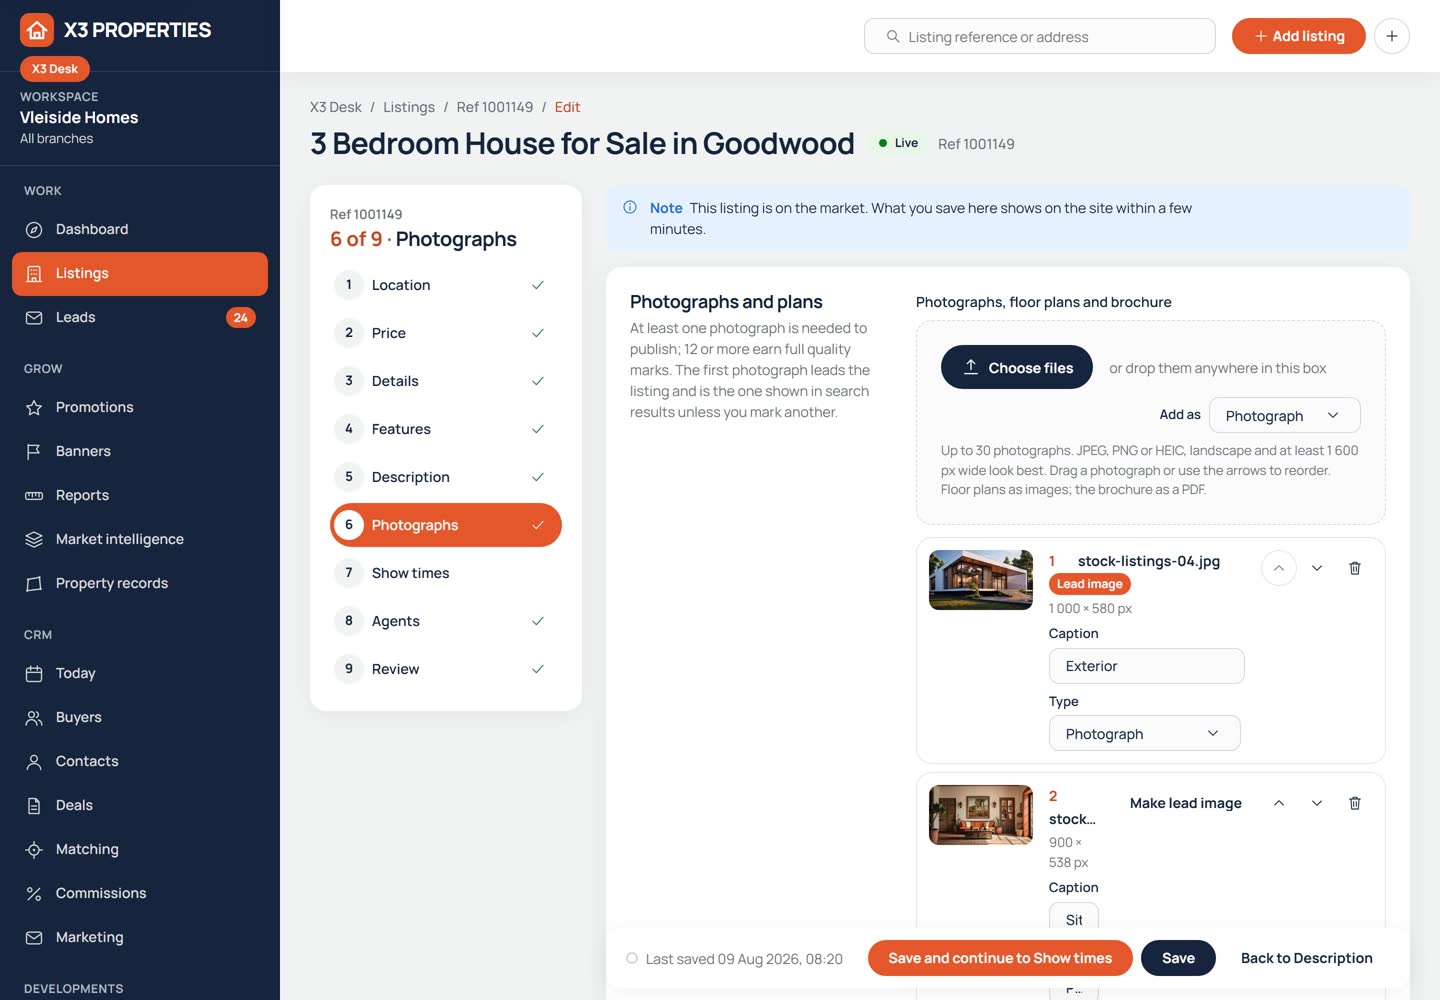This screenshot has width=1440, height=1000.
Task: Open Dashboard from the sidebar
Action: click(x=140, y=229)
